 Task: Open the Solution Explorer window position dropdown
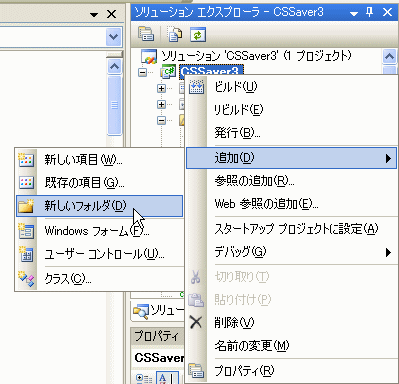pos(354,13)
